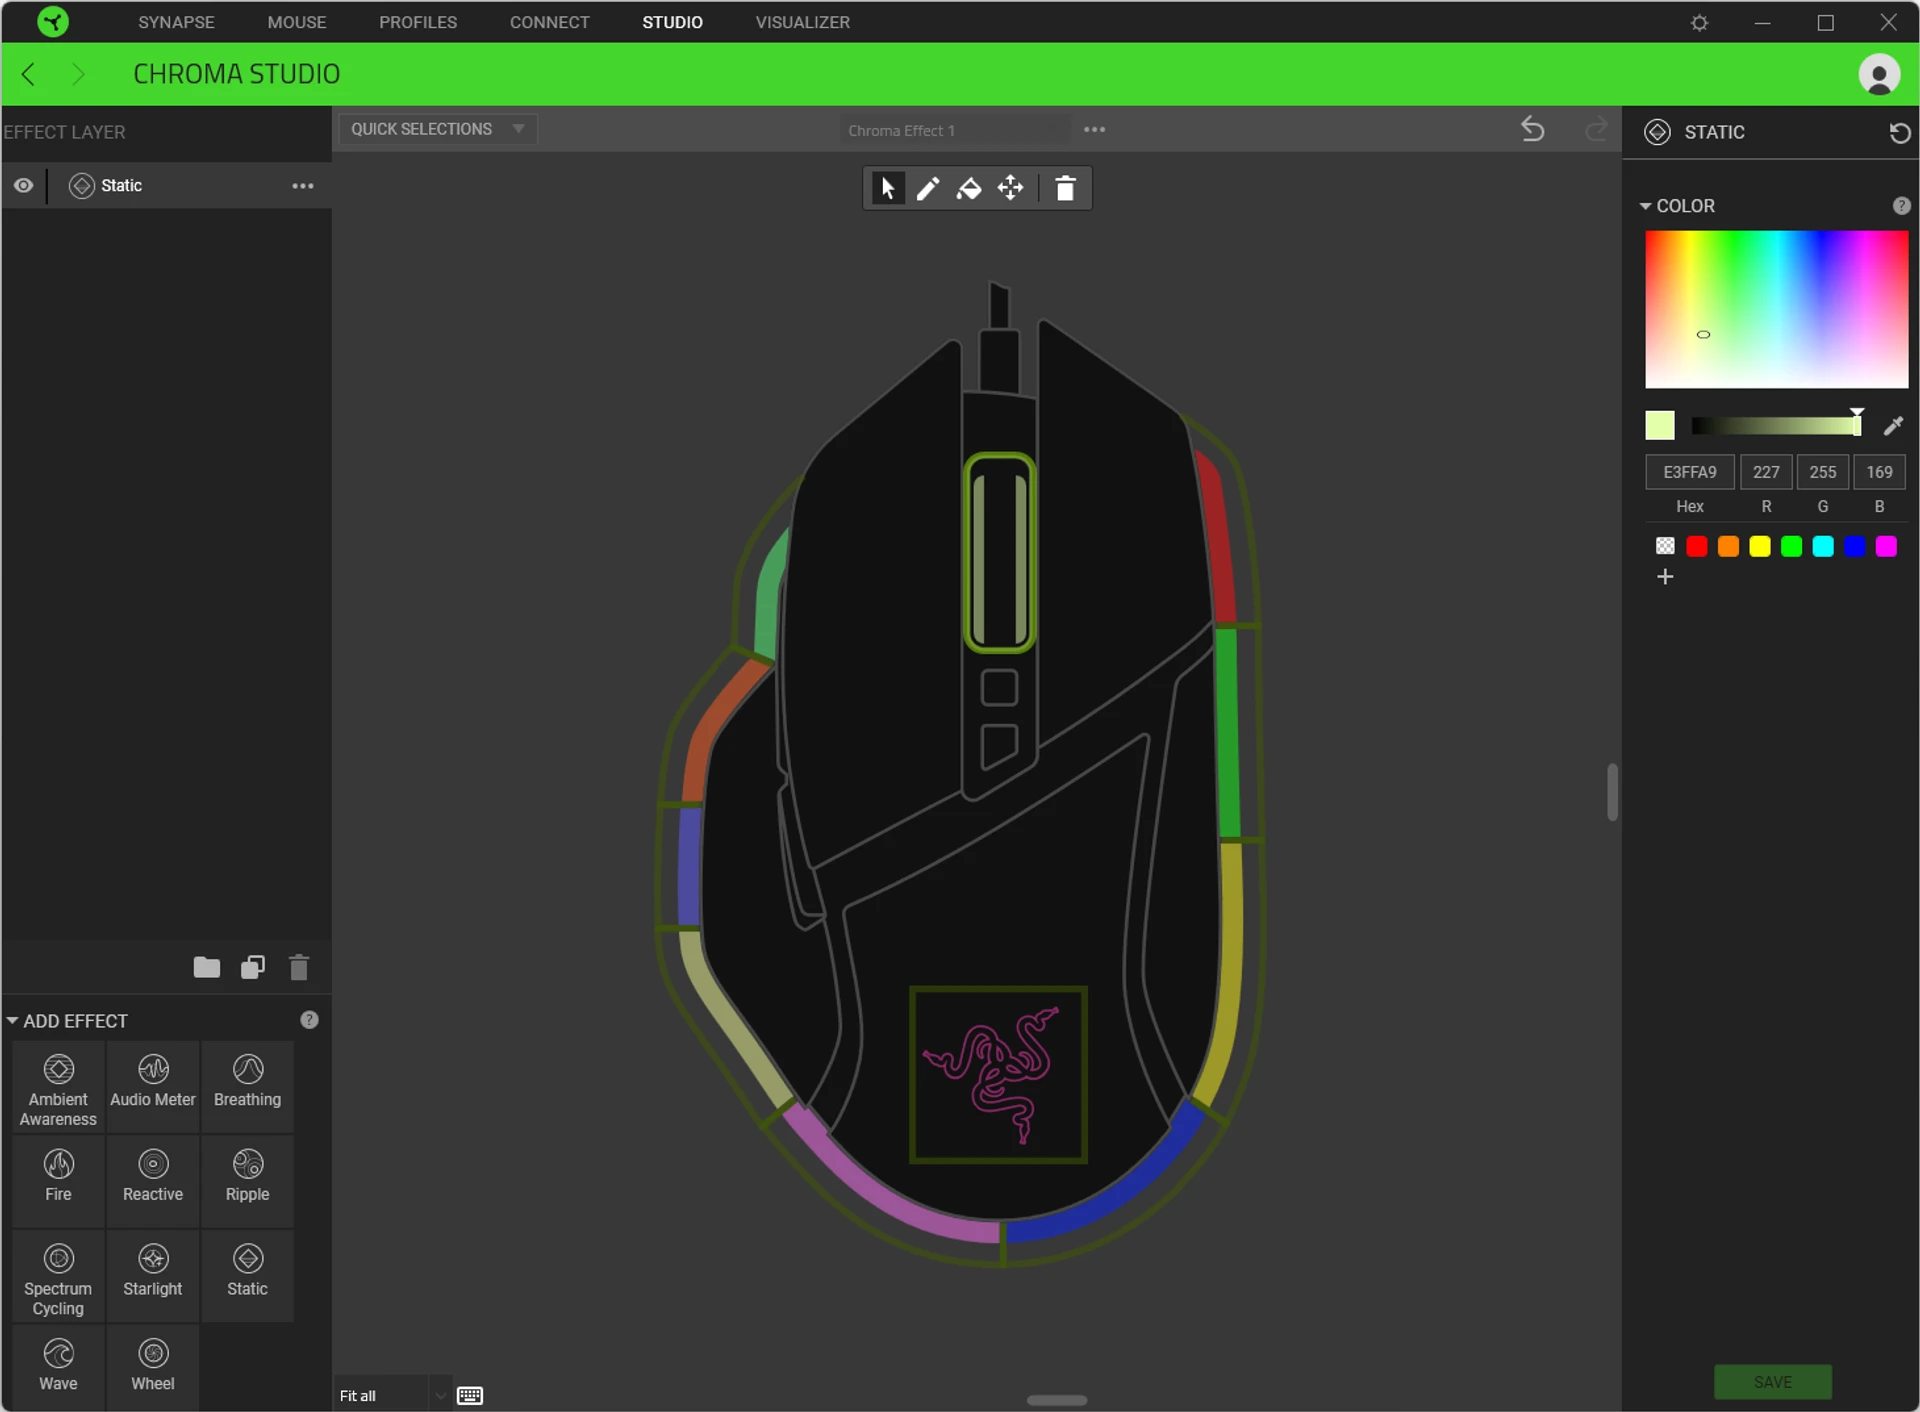Open the keyboard shortcuts icon
Viewport: 1920px width, 1412px height.
(470, 1396)
